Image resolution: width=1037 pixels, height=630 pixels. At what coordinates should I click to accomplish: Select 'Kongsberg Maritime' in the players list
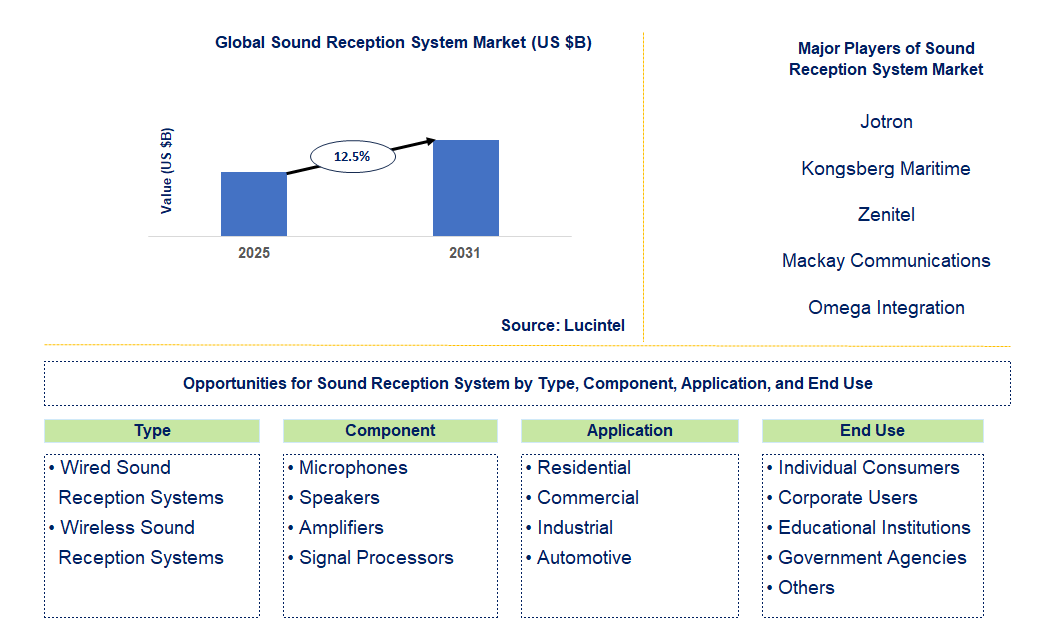pyautogui.click(x=886, y=169)
